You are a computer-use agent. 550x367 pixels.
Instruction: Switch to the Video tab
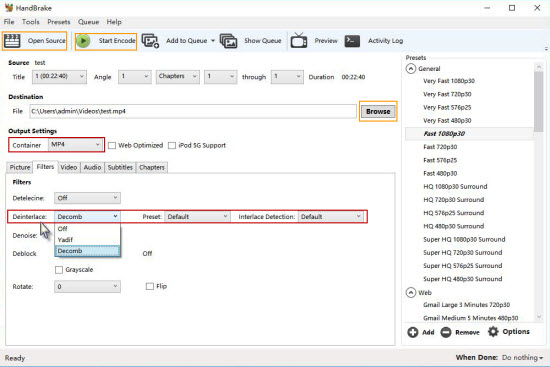[68, 167]
